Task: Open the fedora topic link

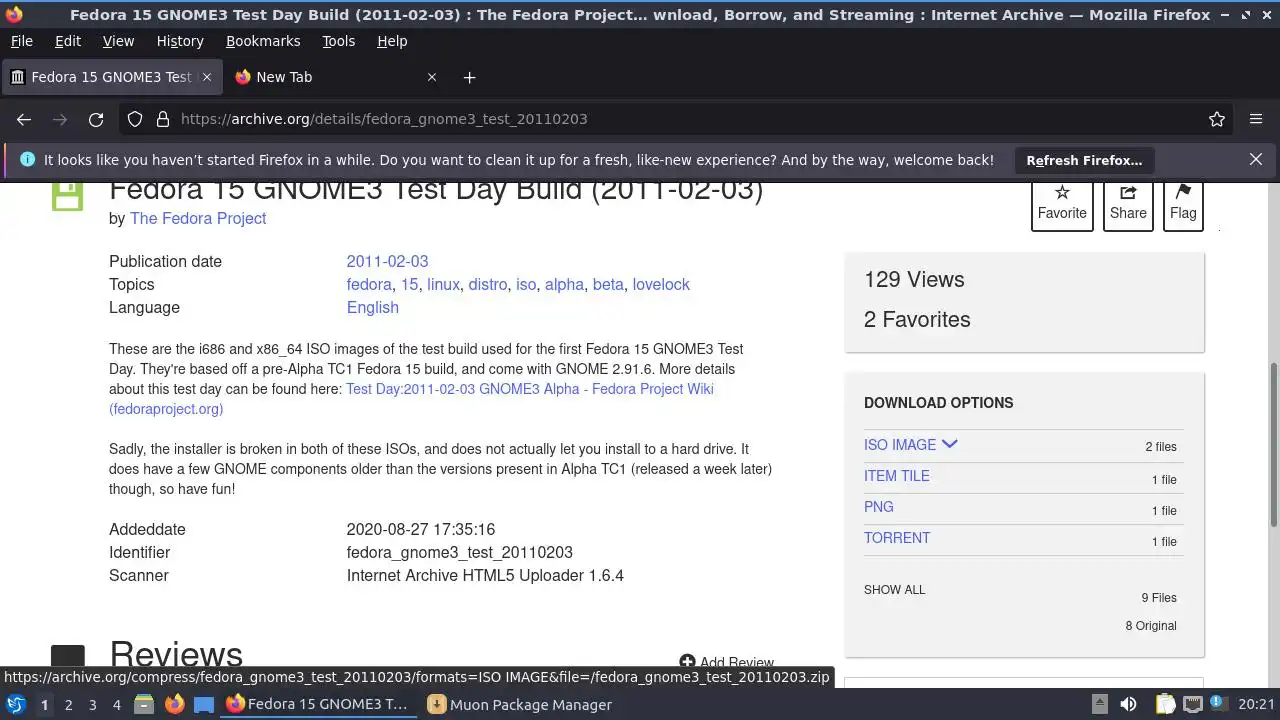Action: tap(369, 284)
